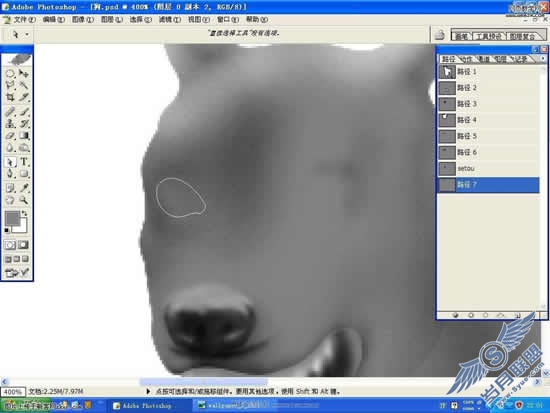Swap foreground and background colors
The image size is (550, 413).
coord(25,213)
